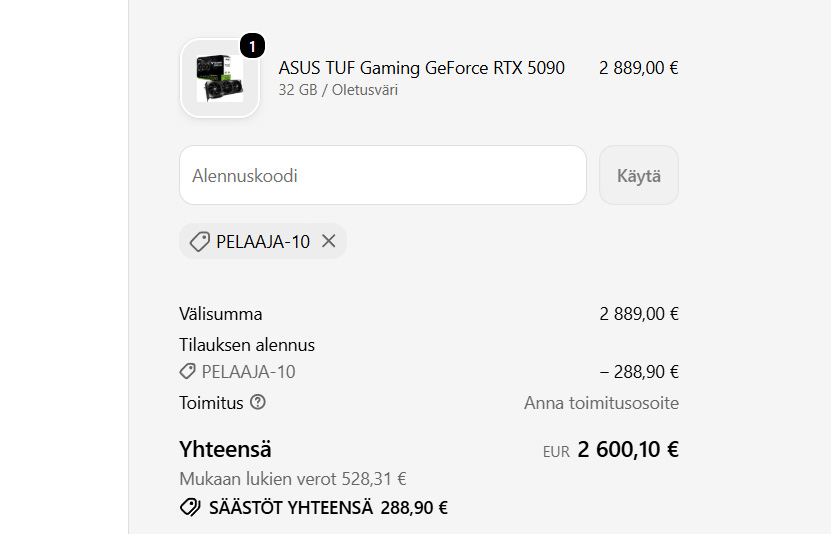Click the Välisumma subtotal amount
The width and height of the screenshot is (831, 534).
point(639,314)
